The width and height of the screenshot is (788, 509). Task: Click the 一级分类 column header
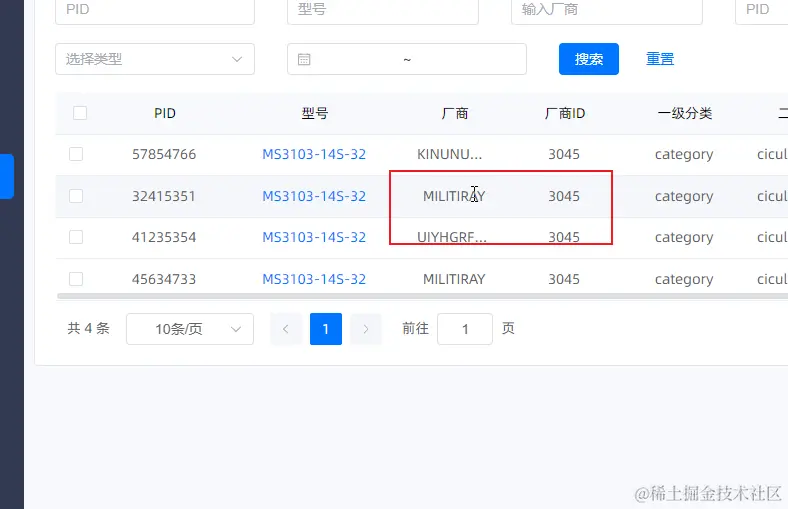(685, 113)
